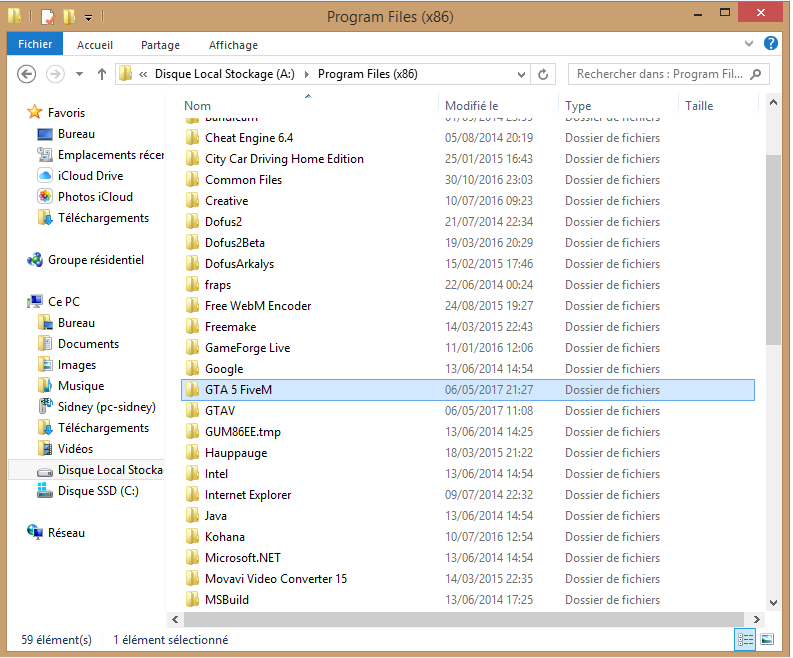Select Favoris in the navigation pane
Screen dimensions: 793x658
coord(66,113)
